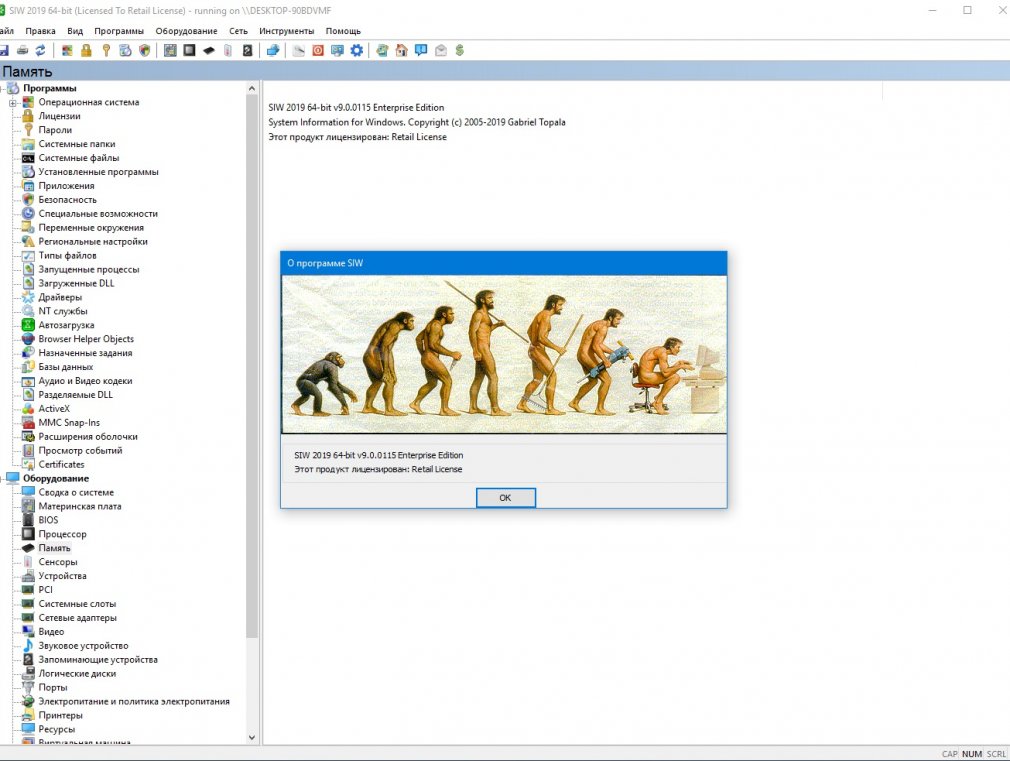Expand the Операционная система tree node
The height and width of the screenshot is (761, 1010).
(x=12, y=103)
